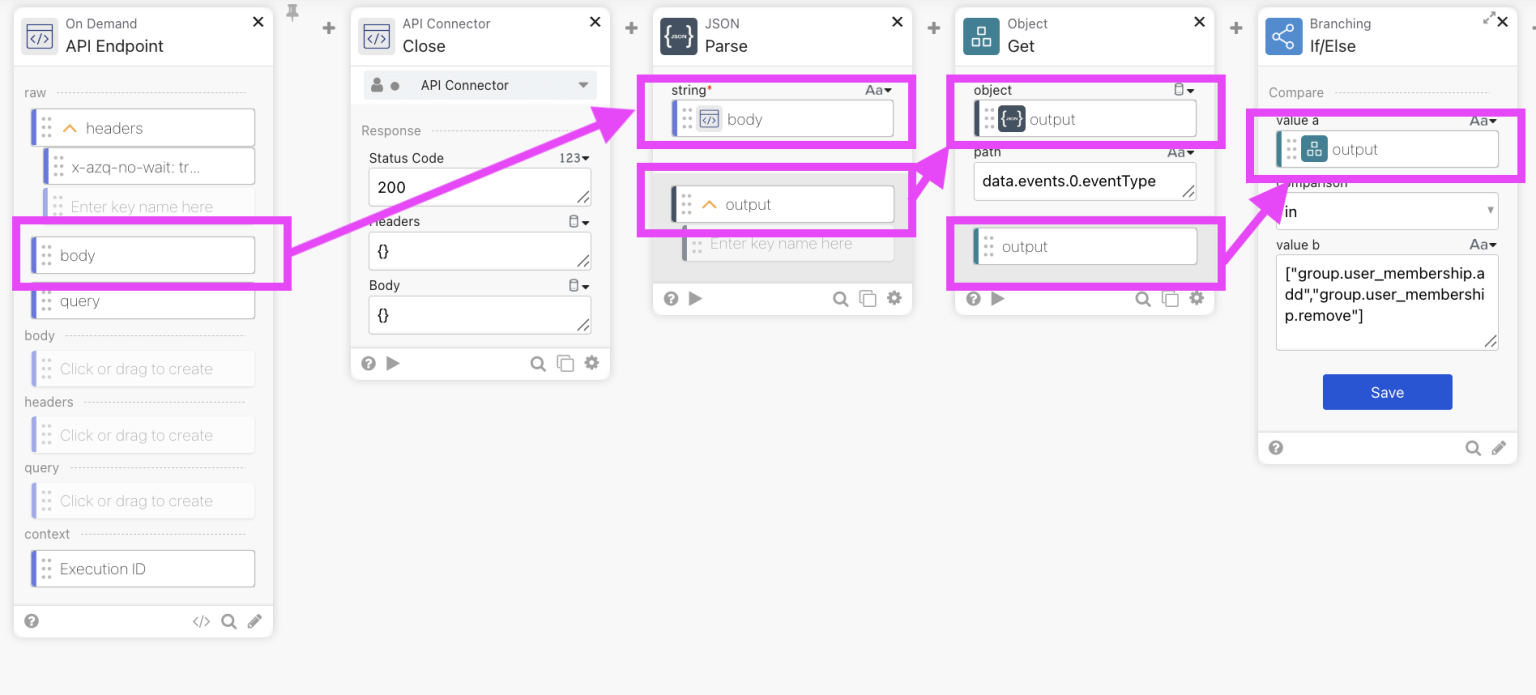
Task: Open the code view on API Endpoint node
Action: 201,620
